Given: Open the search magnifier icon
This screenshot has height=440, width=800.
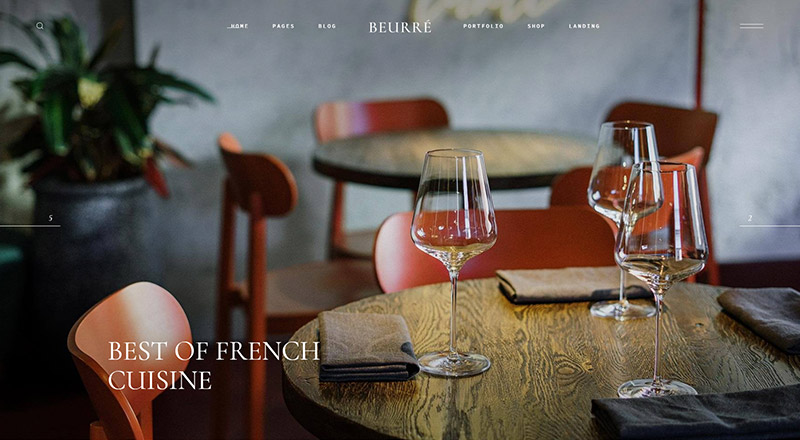Looking at the screenshot, I should [40, 26].
